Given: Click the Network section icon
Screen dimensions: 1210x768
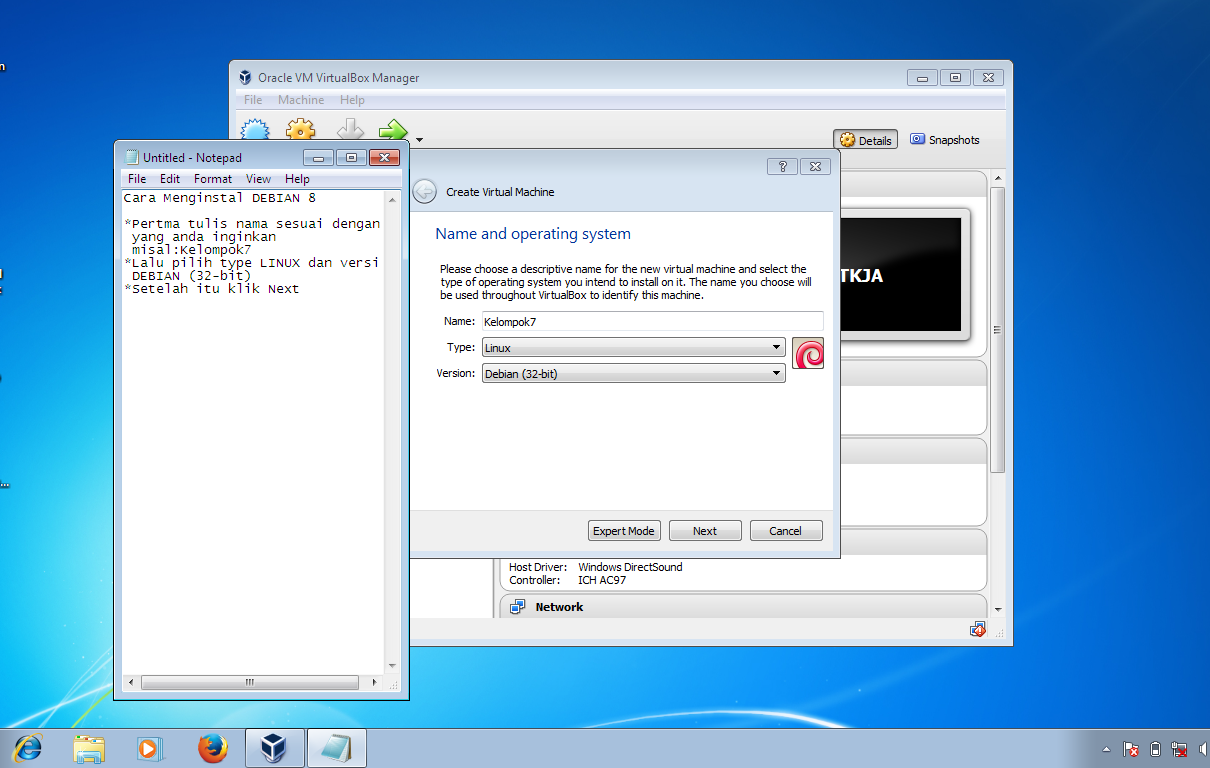Looking at the screenshot, I should [x=517, y=607].
